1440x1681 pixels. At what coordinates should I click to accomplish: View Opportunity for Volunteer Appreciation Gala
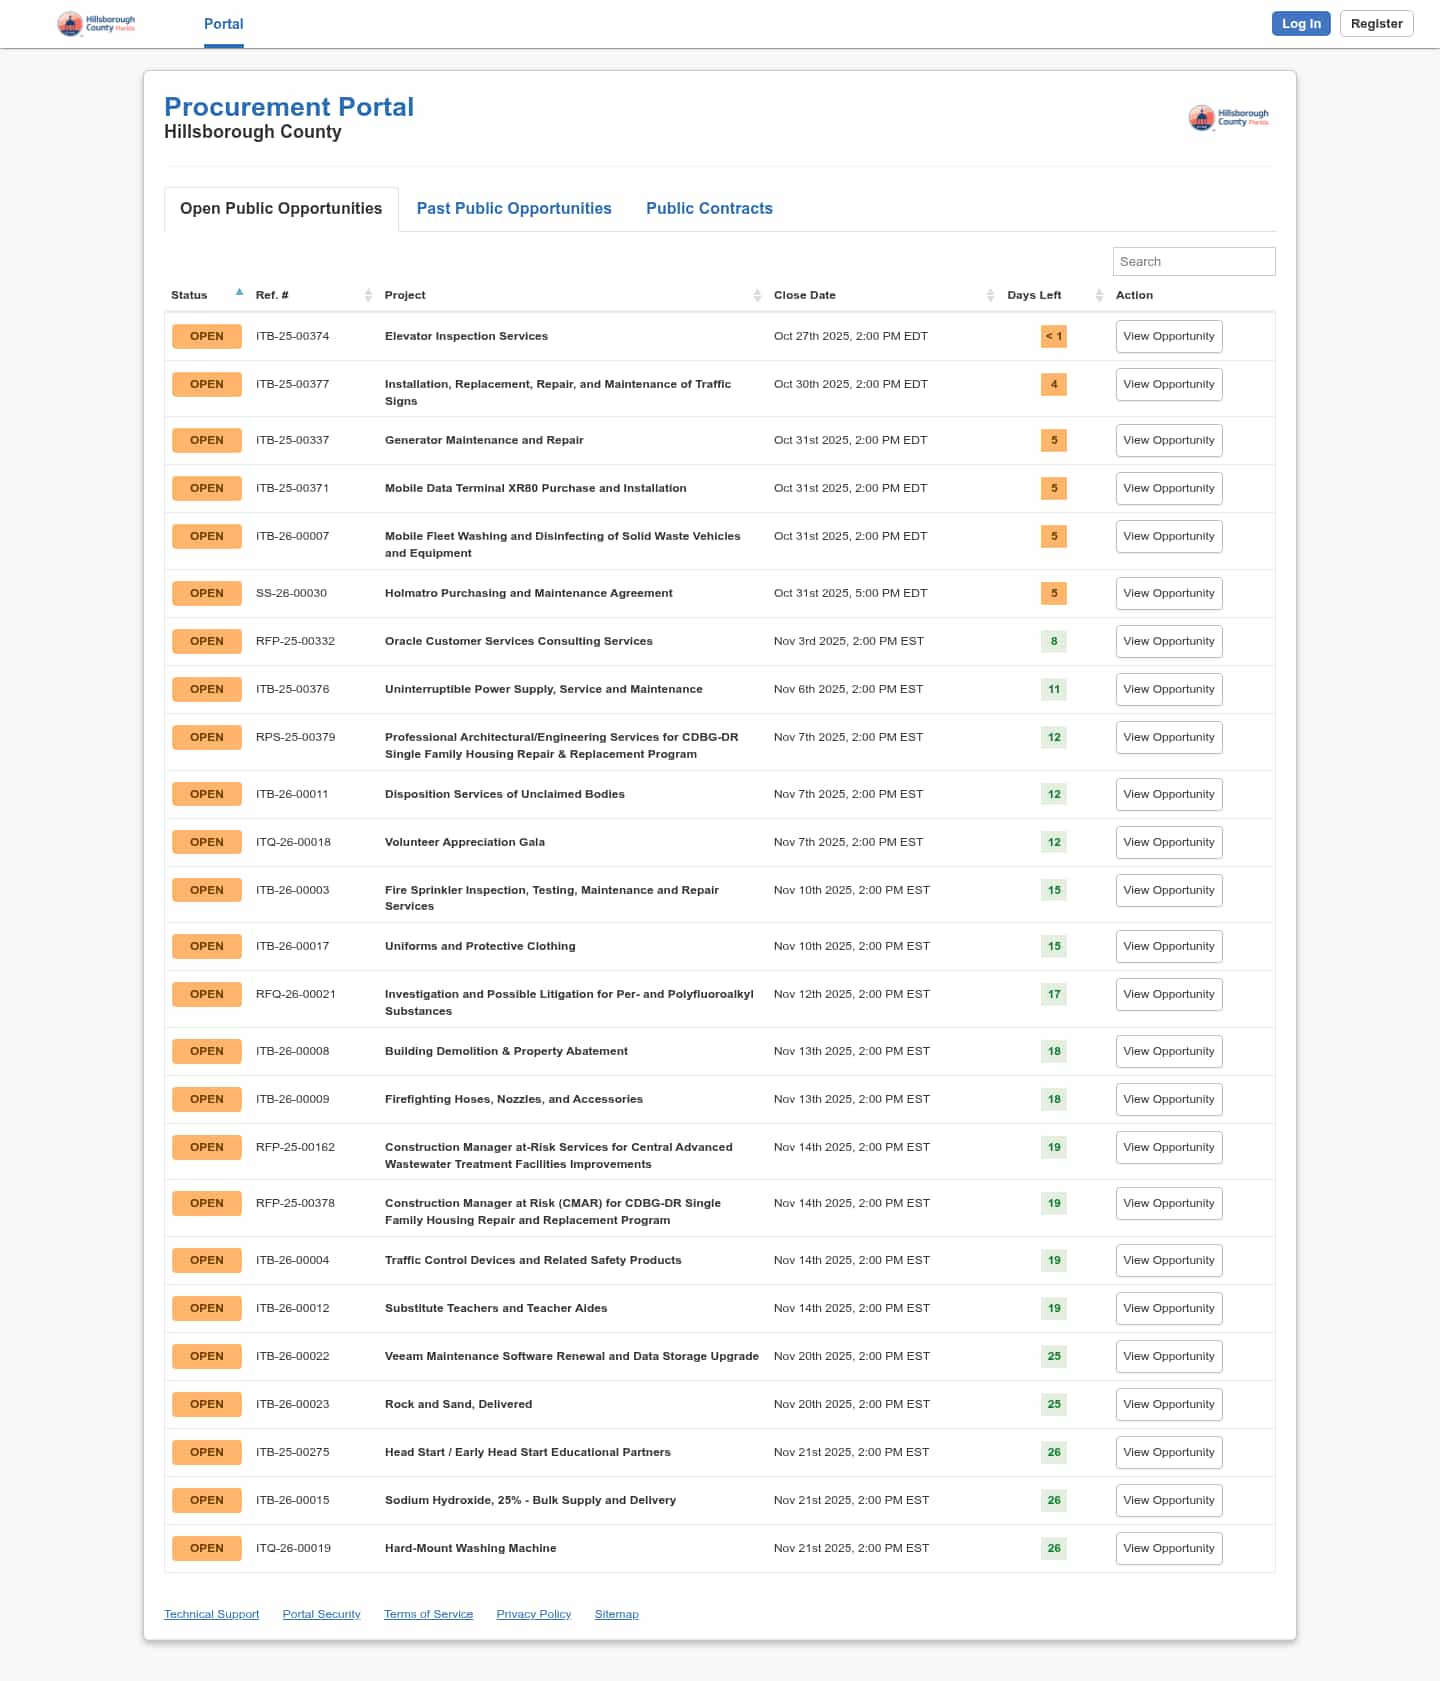(x=1168, y=843)
